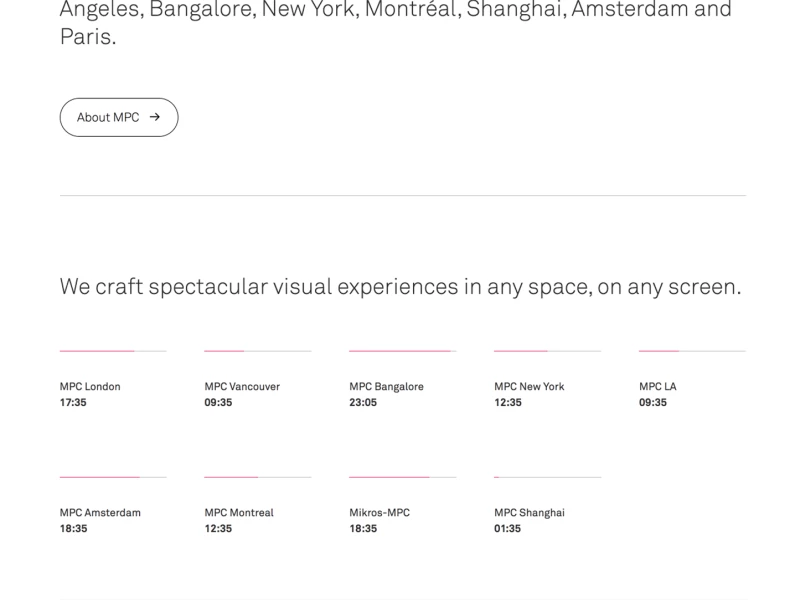Click the arrow icon in About MPC

tap(155, 117)
